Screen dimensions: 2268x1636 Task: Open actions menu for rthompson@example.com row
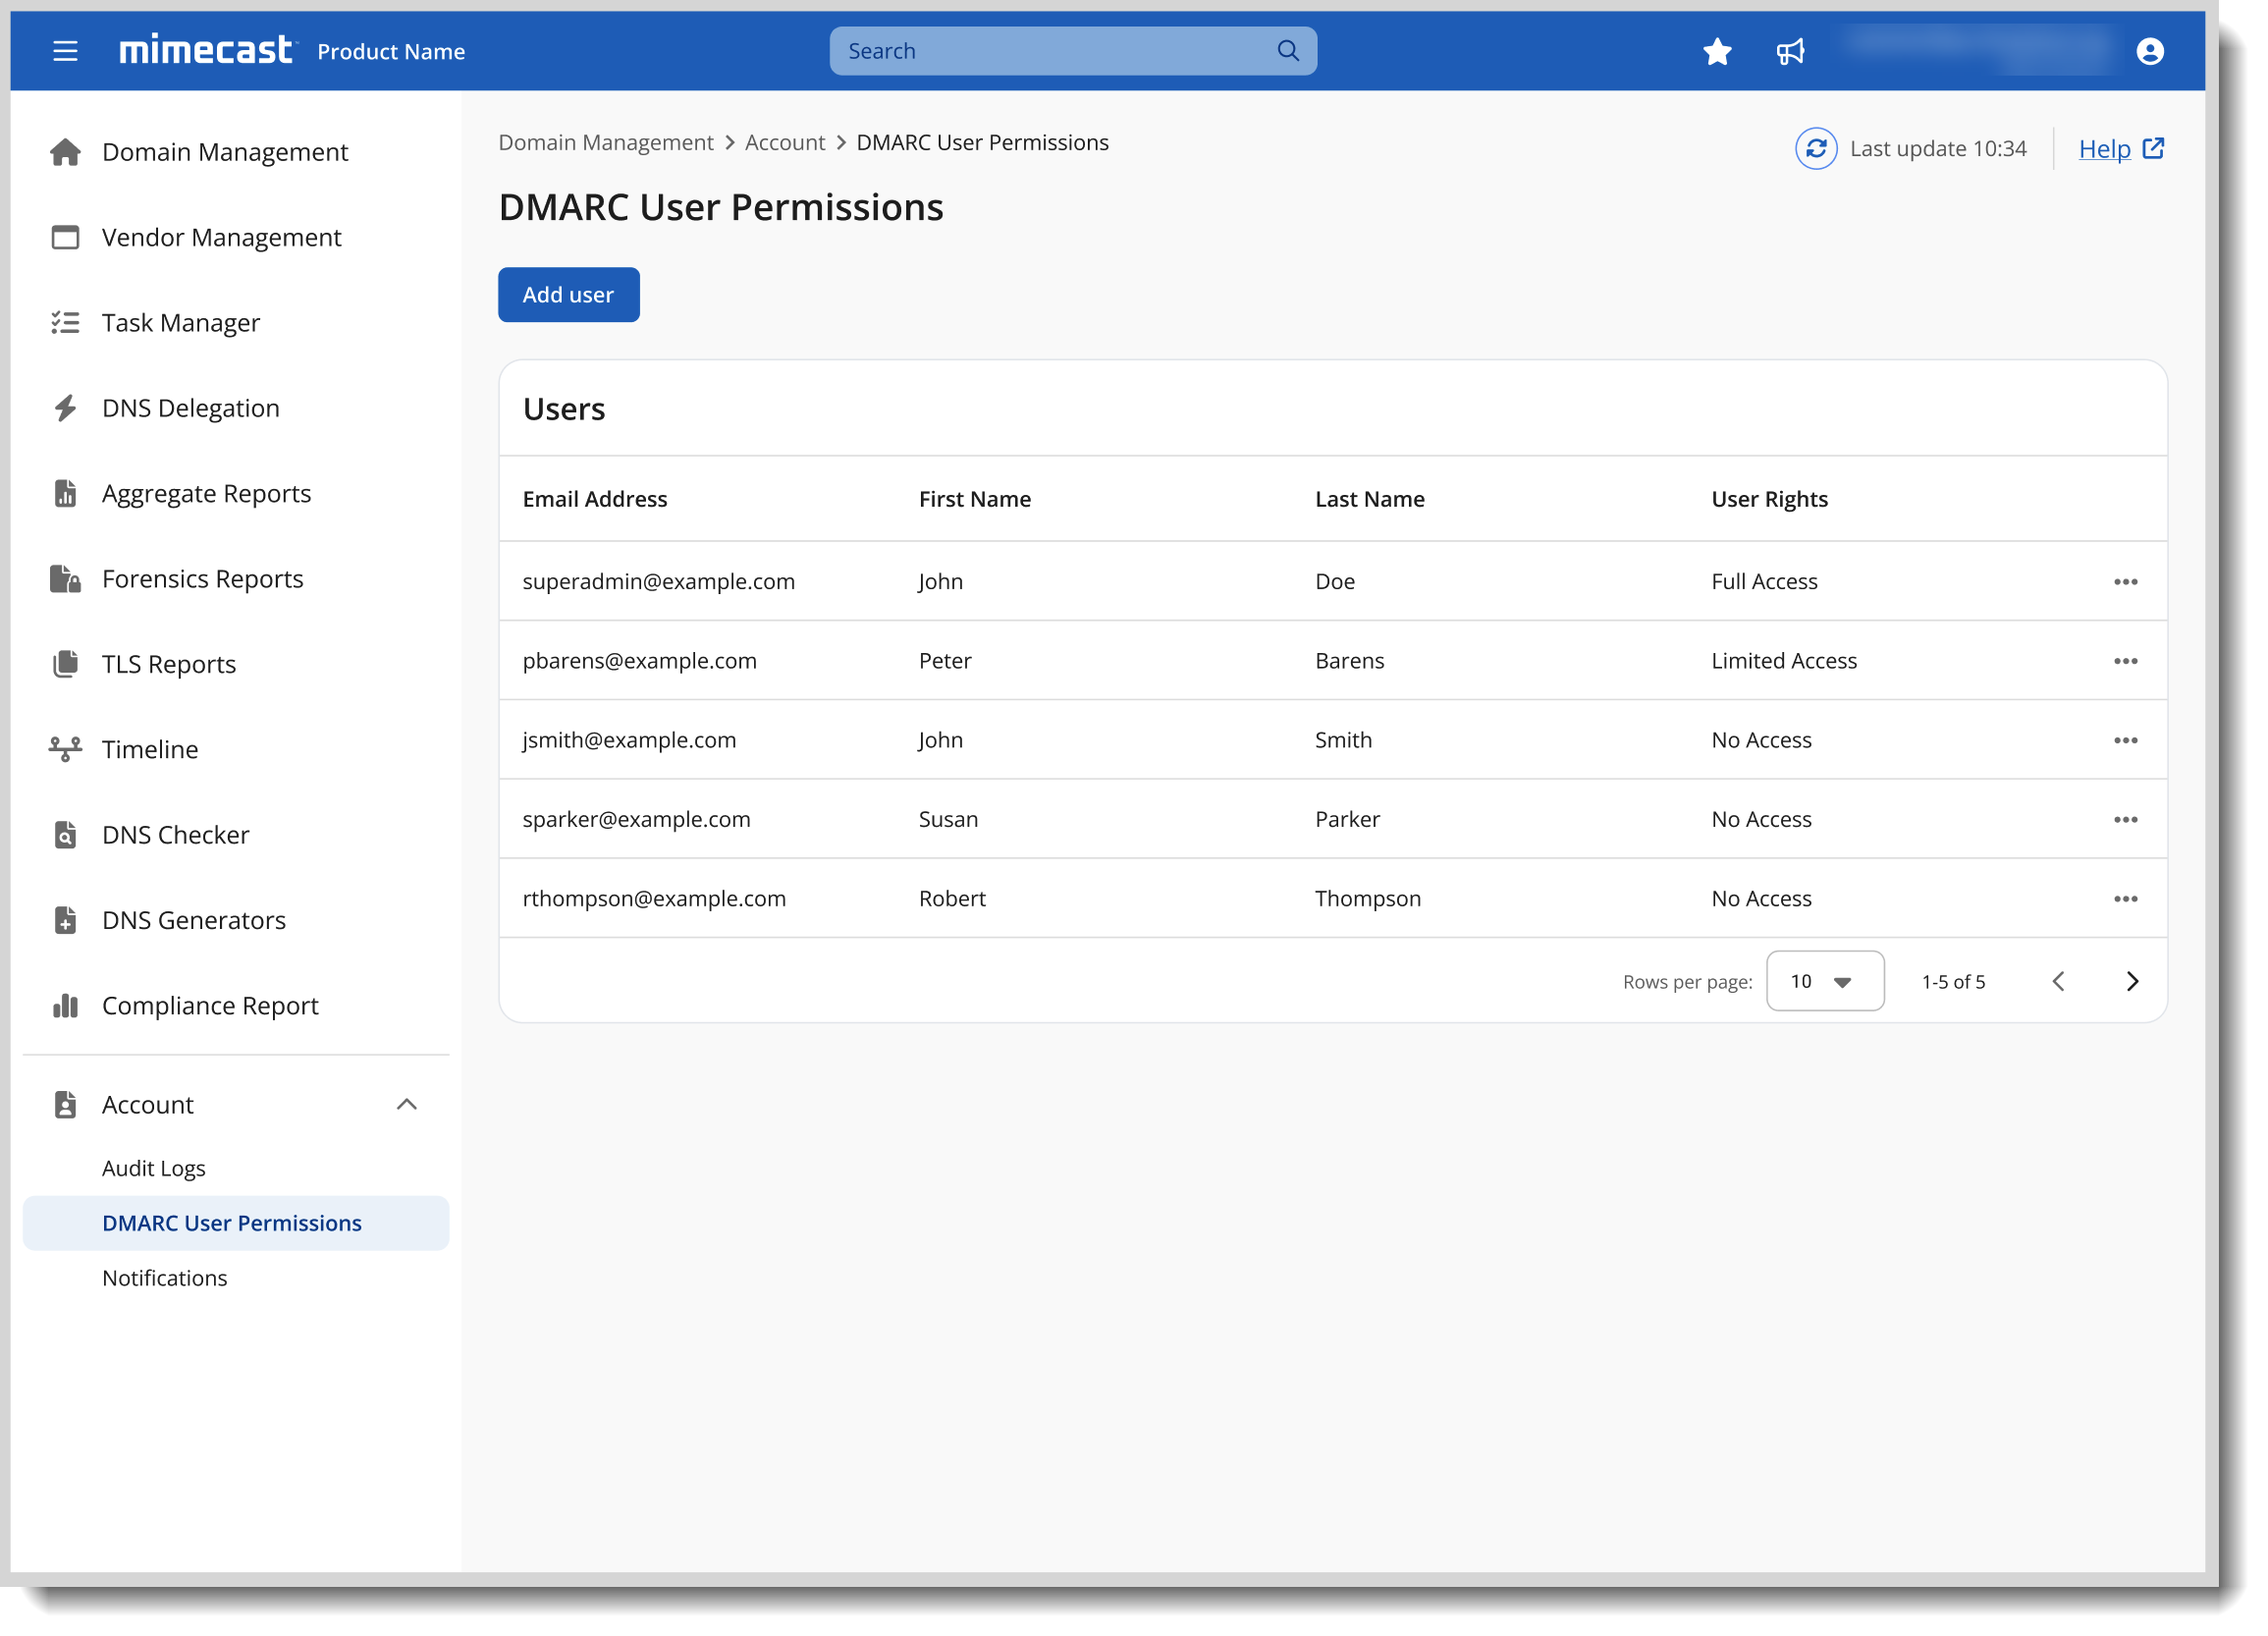pyautogui.click(x=2125, y=899)
